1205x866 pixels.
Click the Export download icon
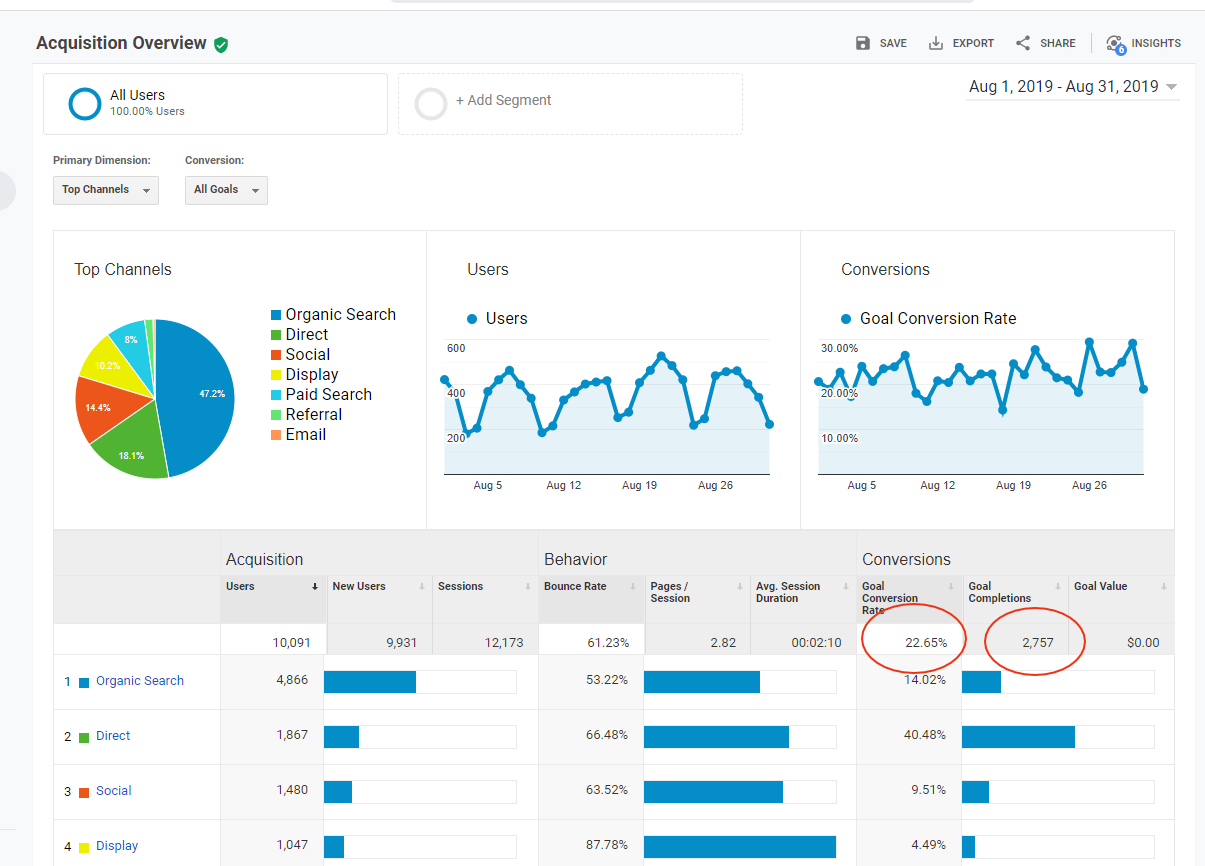click(936, 43)
